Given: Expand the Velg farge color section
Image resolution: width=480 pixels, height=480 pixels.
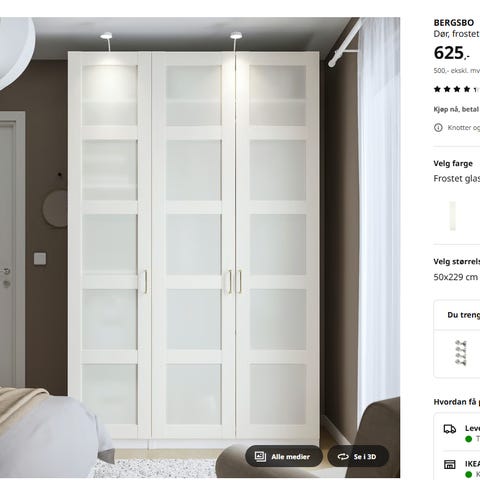Looking at the screenshot, I should tap(453, 163).
